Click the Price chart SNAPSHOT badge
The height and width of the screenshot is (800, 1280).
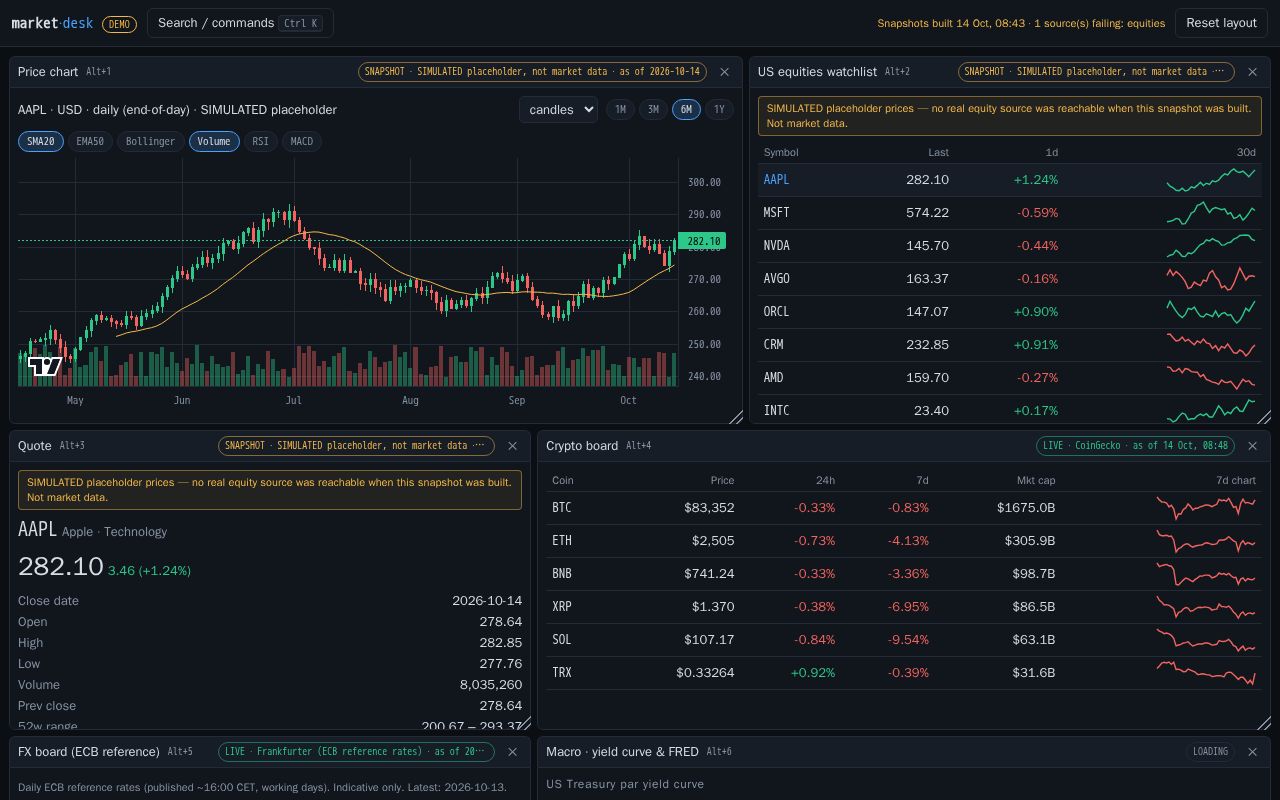point(533,72)
